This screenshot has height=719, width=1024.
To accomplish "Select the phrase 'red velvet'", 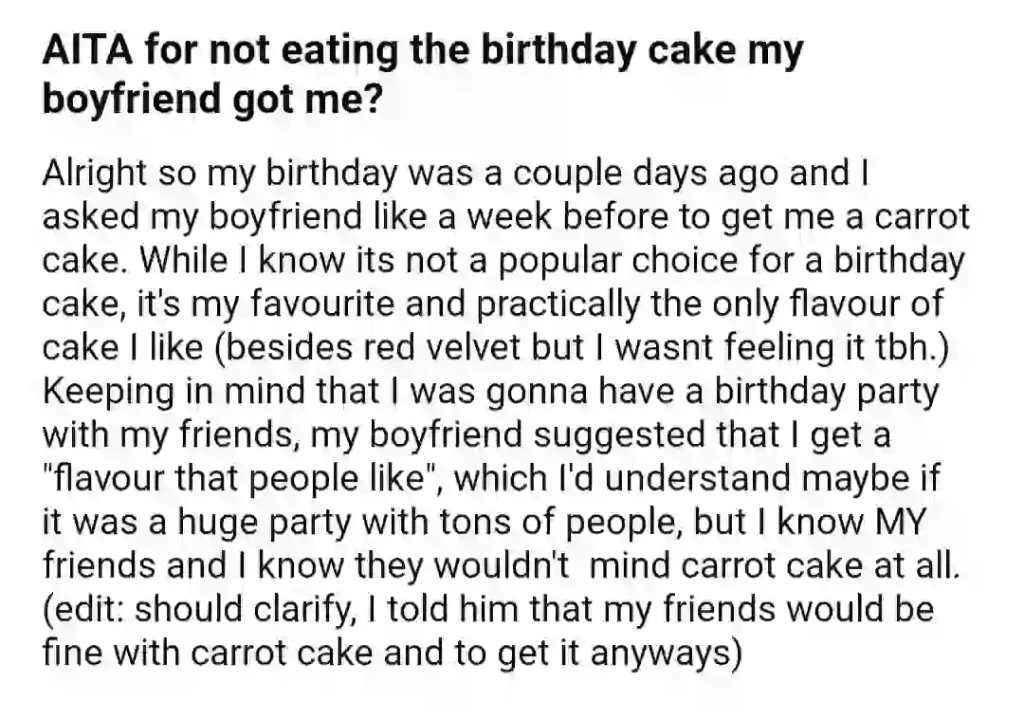I will tap(442, 348).
